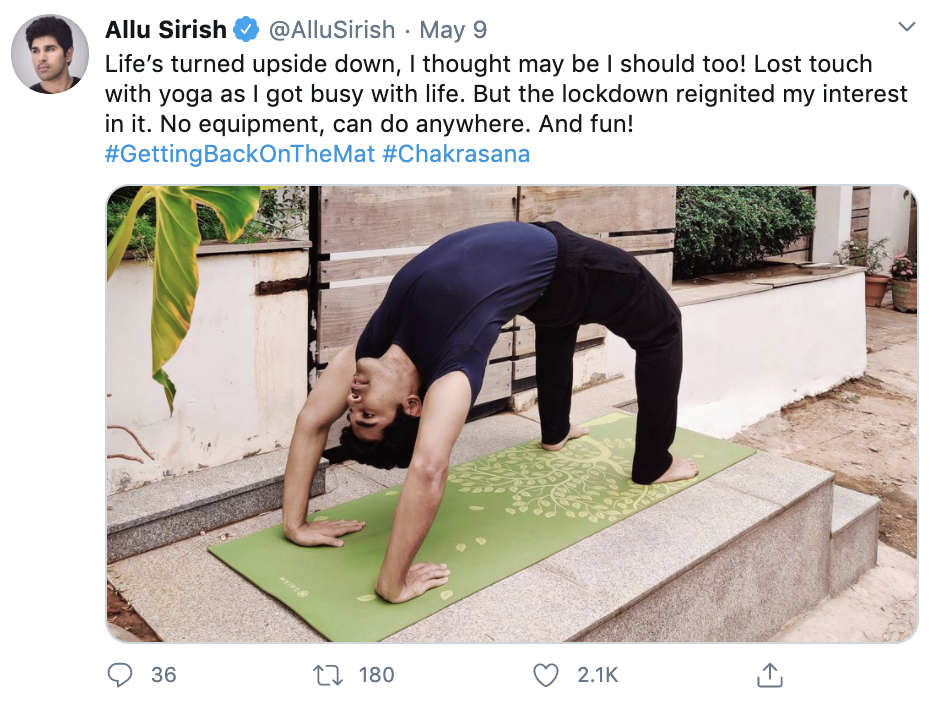
Task: Click the Allu Sirish display name
Action: coord(166,30)
